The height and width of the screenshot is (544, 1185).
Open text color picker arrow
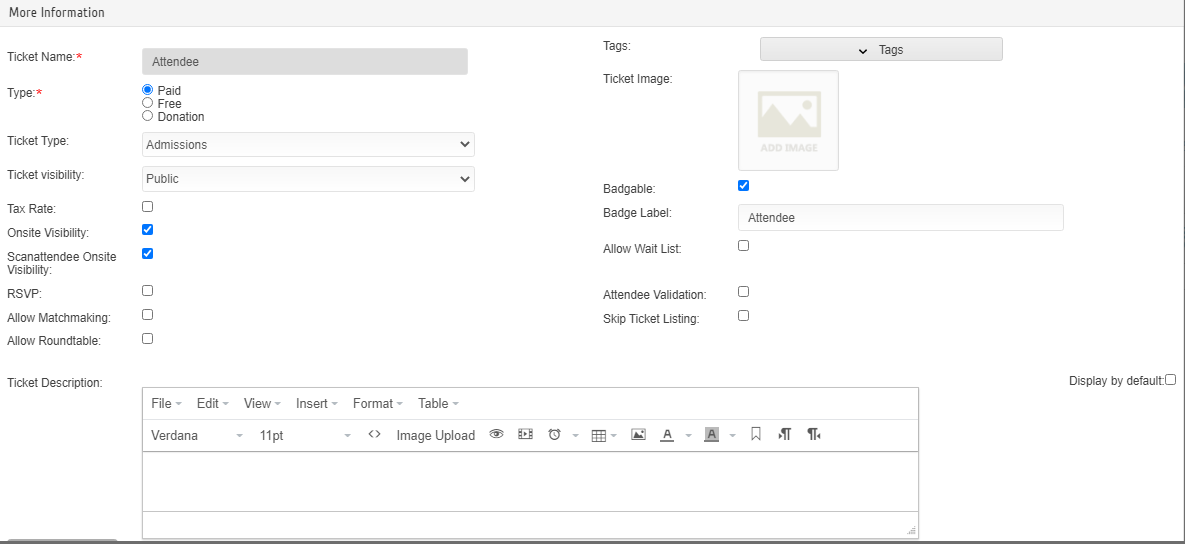[688, 435]
